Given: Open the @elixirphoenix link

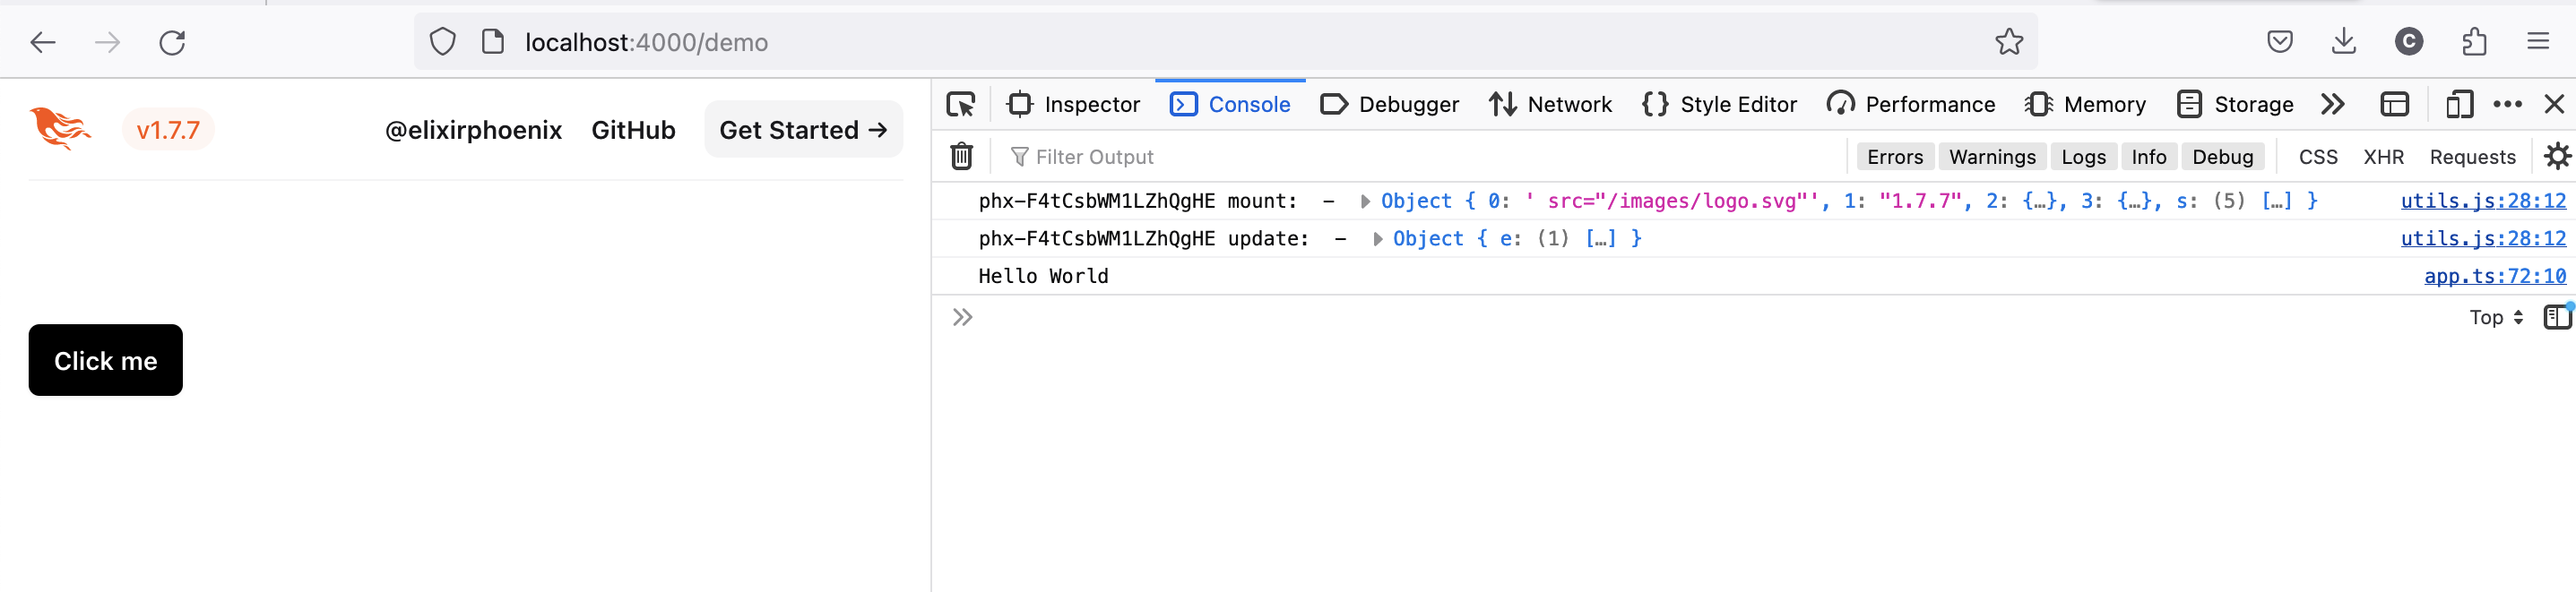Looking at the screenshot, I should 473,130.
